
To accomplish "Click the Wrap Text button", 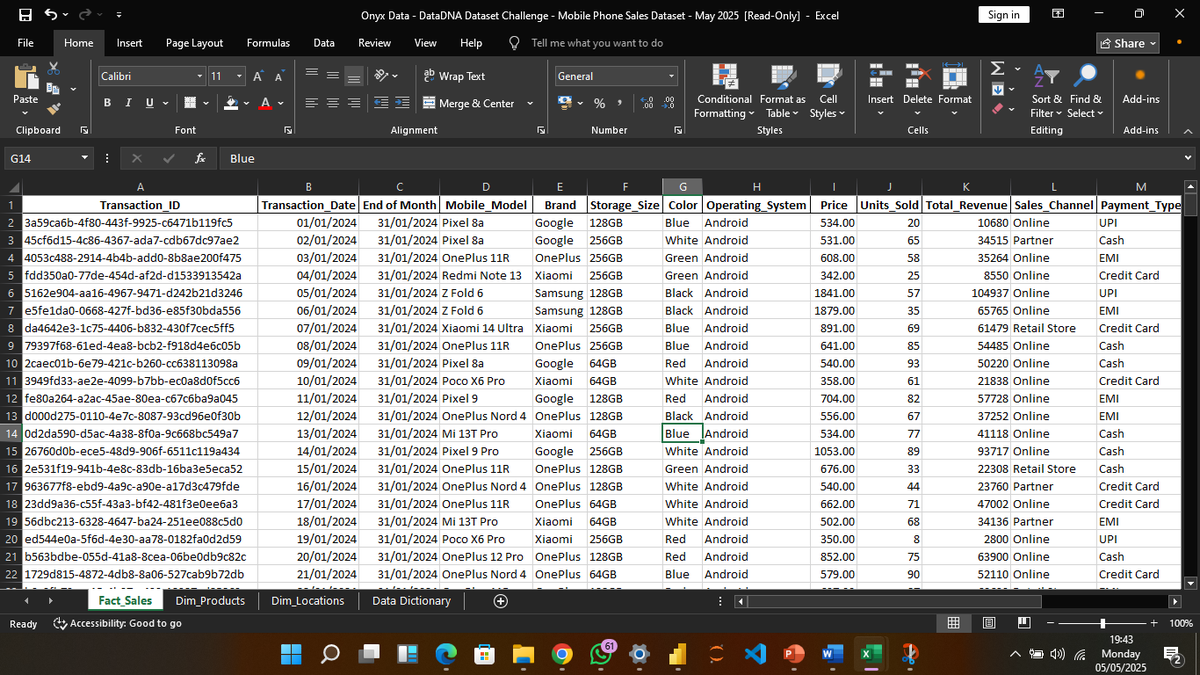I will (455, 76).
